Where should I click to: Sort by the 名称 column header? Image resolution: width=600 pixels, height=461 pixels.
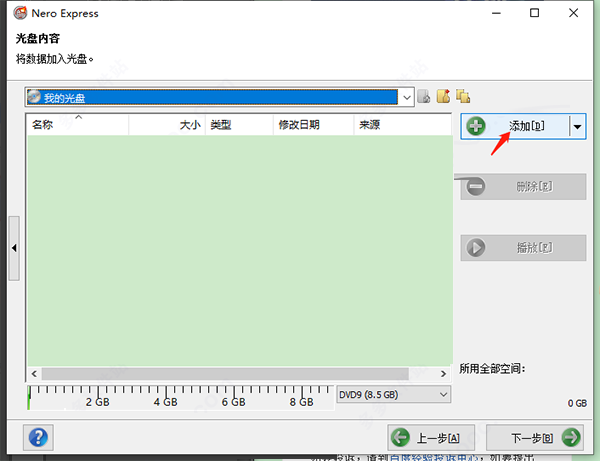click(78, 125)
